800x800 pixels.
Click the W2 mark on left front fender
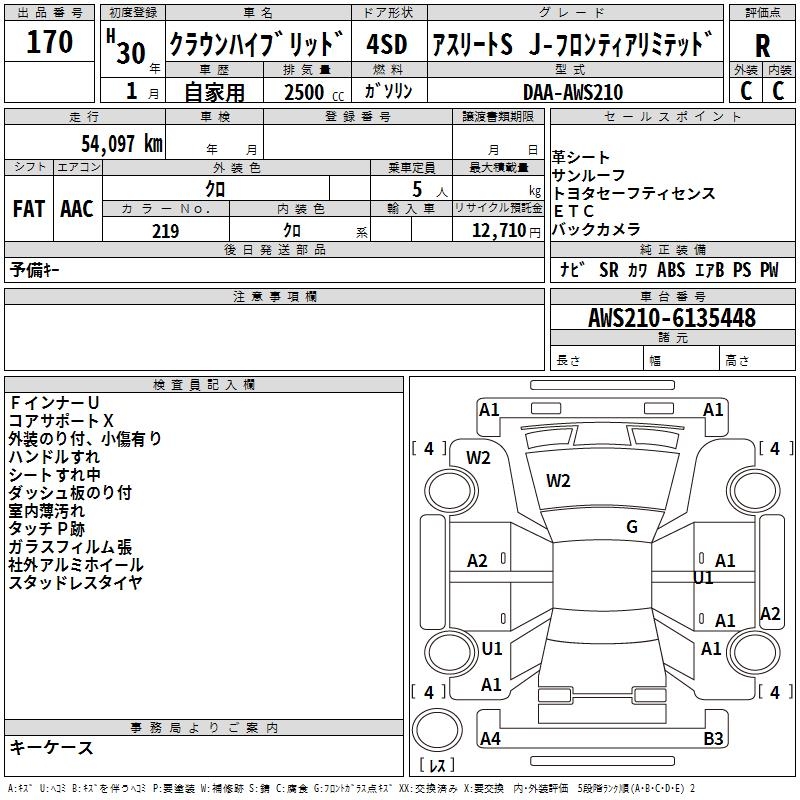478,458
